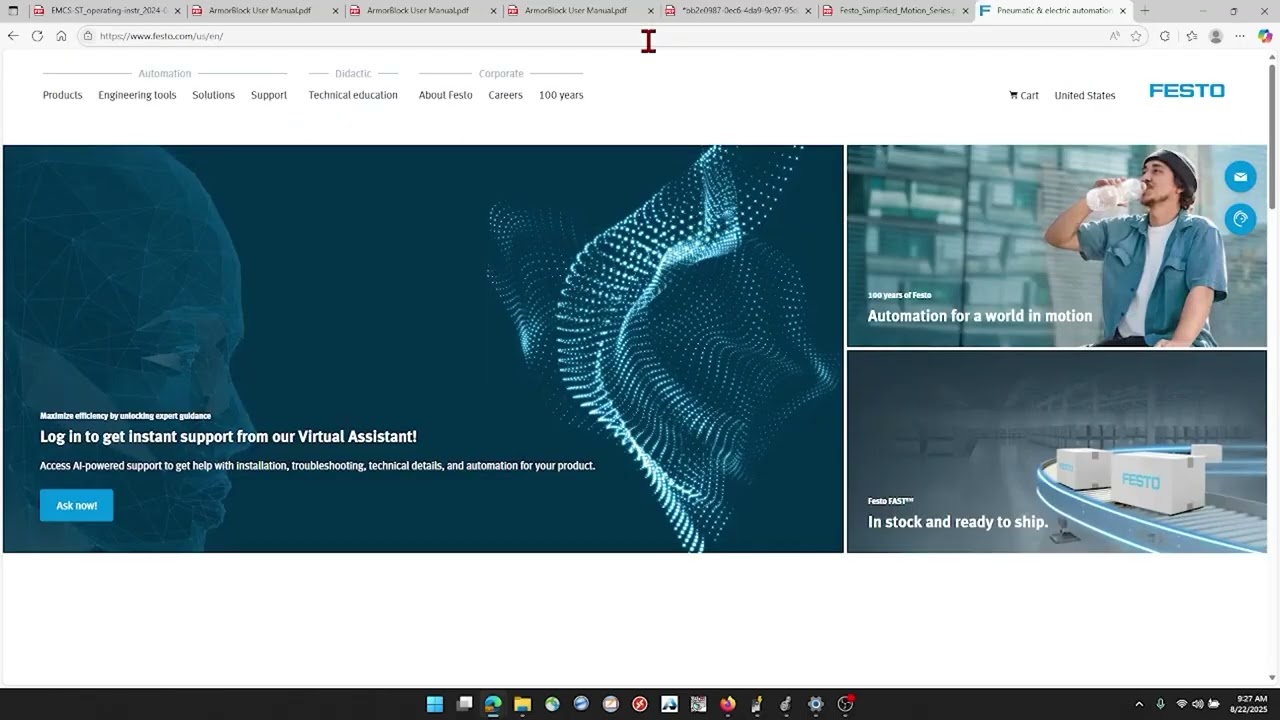1280x720 pixels.
Task: Open the shopping Cart
Action: click(x=1024, y=96)
